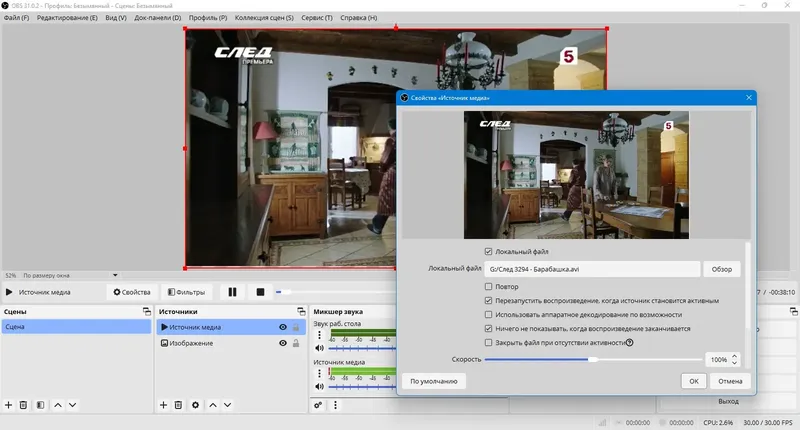800x430 pixels.
Task: Uncheck the Локальный файл checkbox
Action: tap(488, 251)
